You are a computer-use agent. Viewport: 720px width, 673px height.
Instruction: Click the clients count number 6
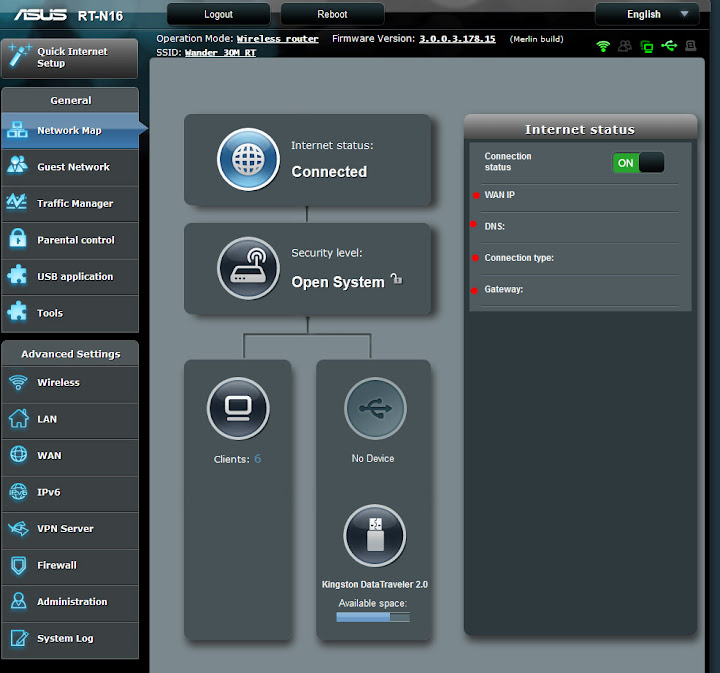[x=258, y=459]
